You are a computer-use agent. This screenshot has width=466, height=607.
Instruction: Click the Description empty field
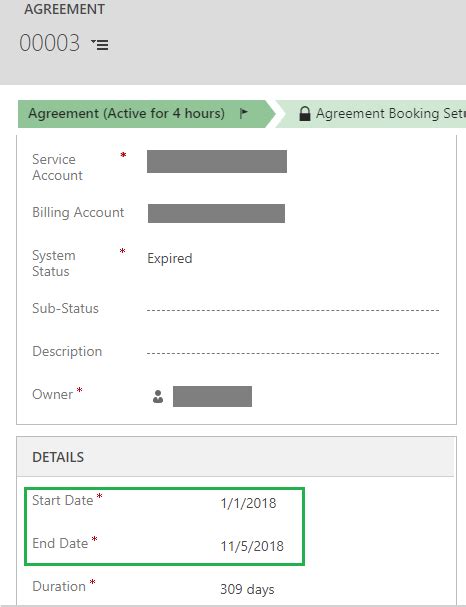pos(293,353)
